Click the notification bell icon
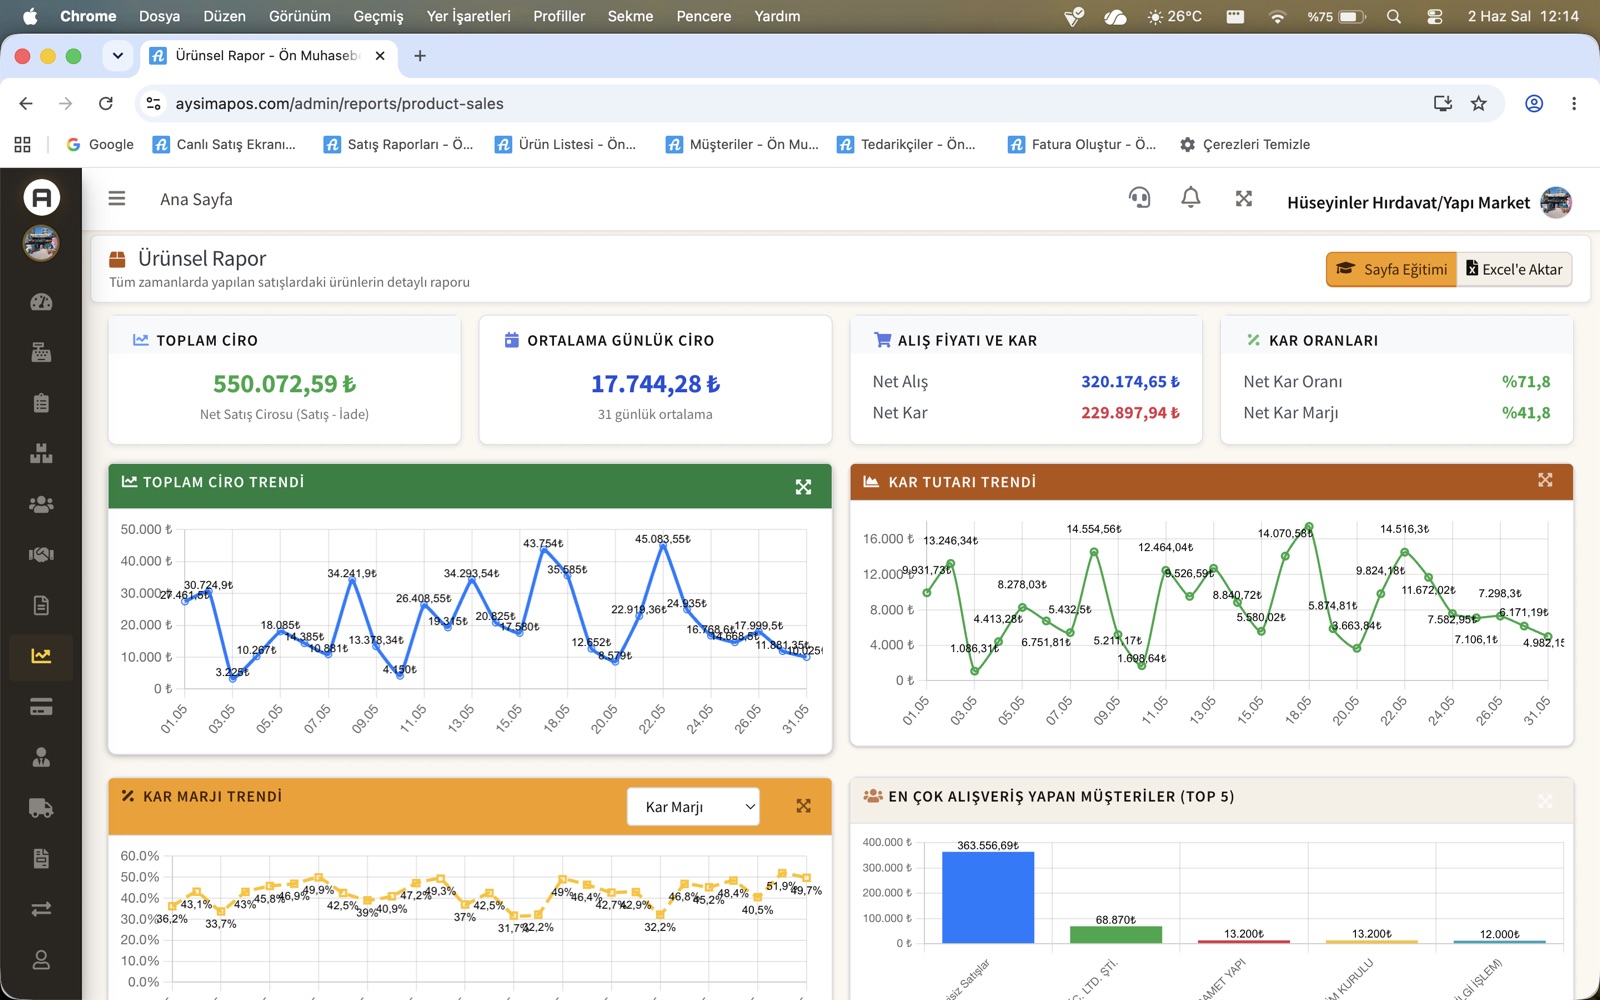Screen dimensions: 1600x1000 [x=1190, y=198]
